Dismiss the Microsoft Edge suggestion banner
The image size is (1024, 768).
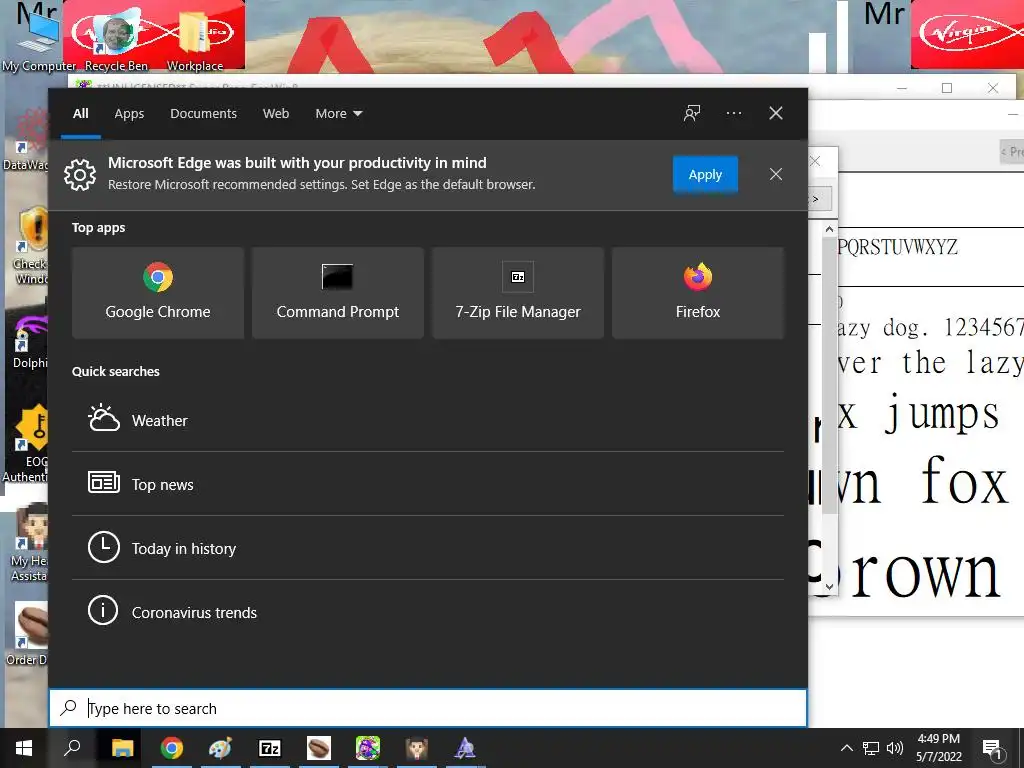click(x=776, y=174)
